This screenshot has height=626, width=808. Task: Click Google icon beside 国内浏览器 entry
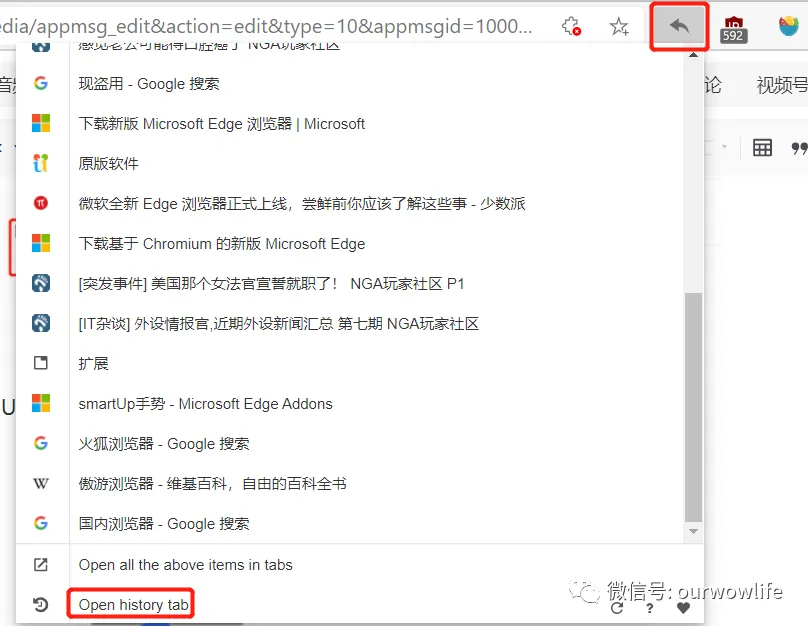[x=41, y=523]
